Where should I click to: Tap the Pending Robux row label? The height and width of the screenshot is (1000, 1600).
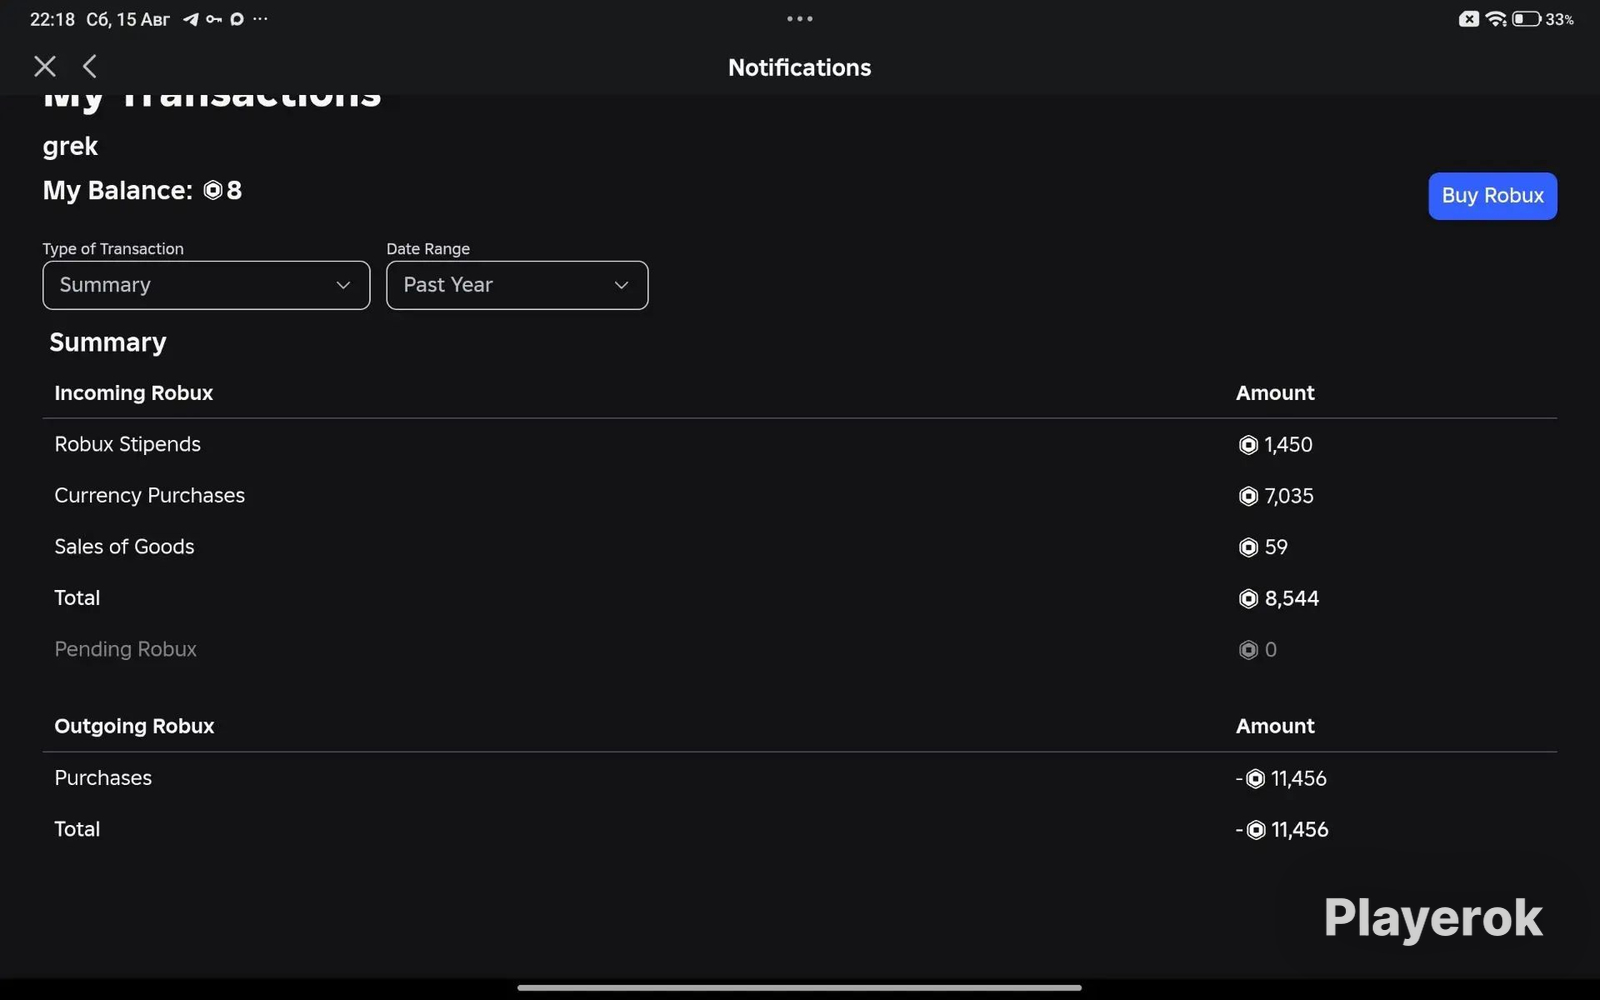(125, 649)
